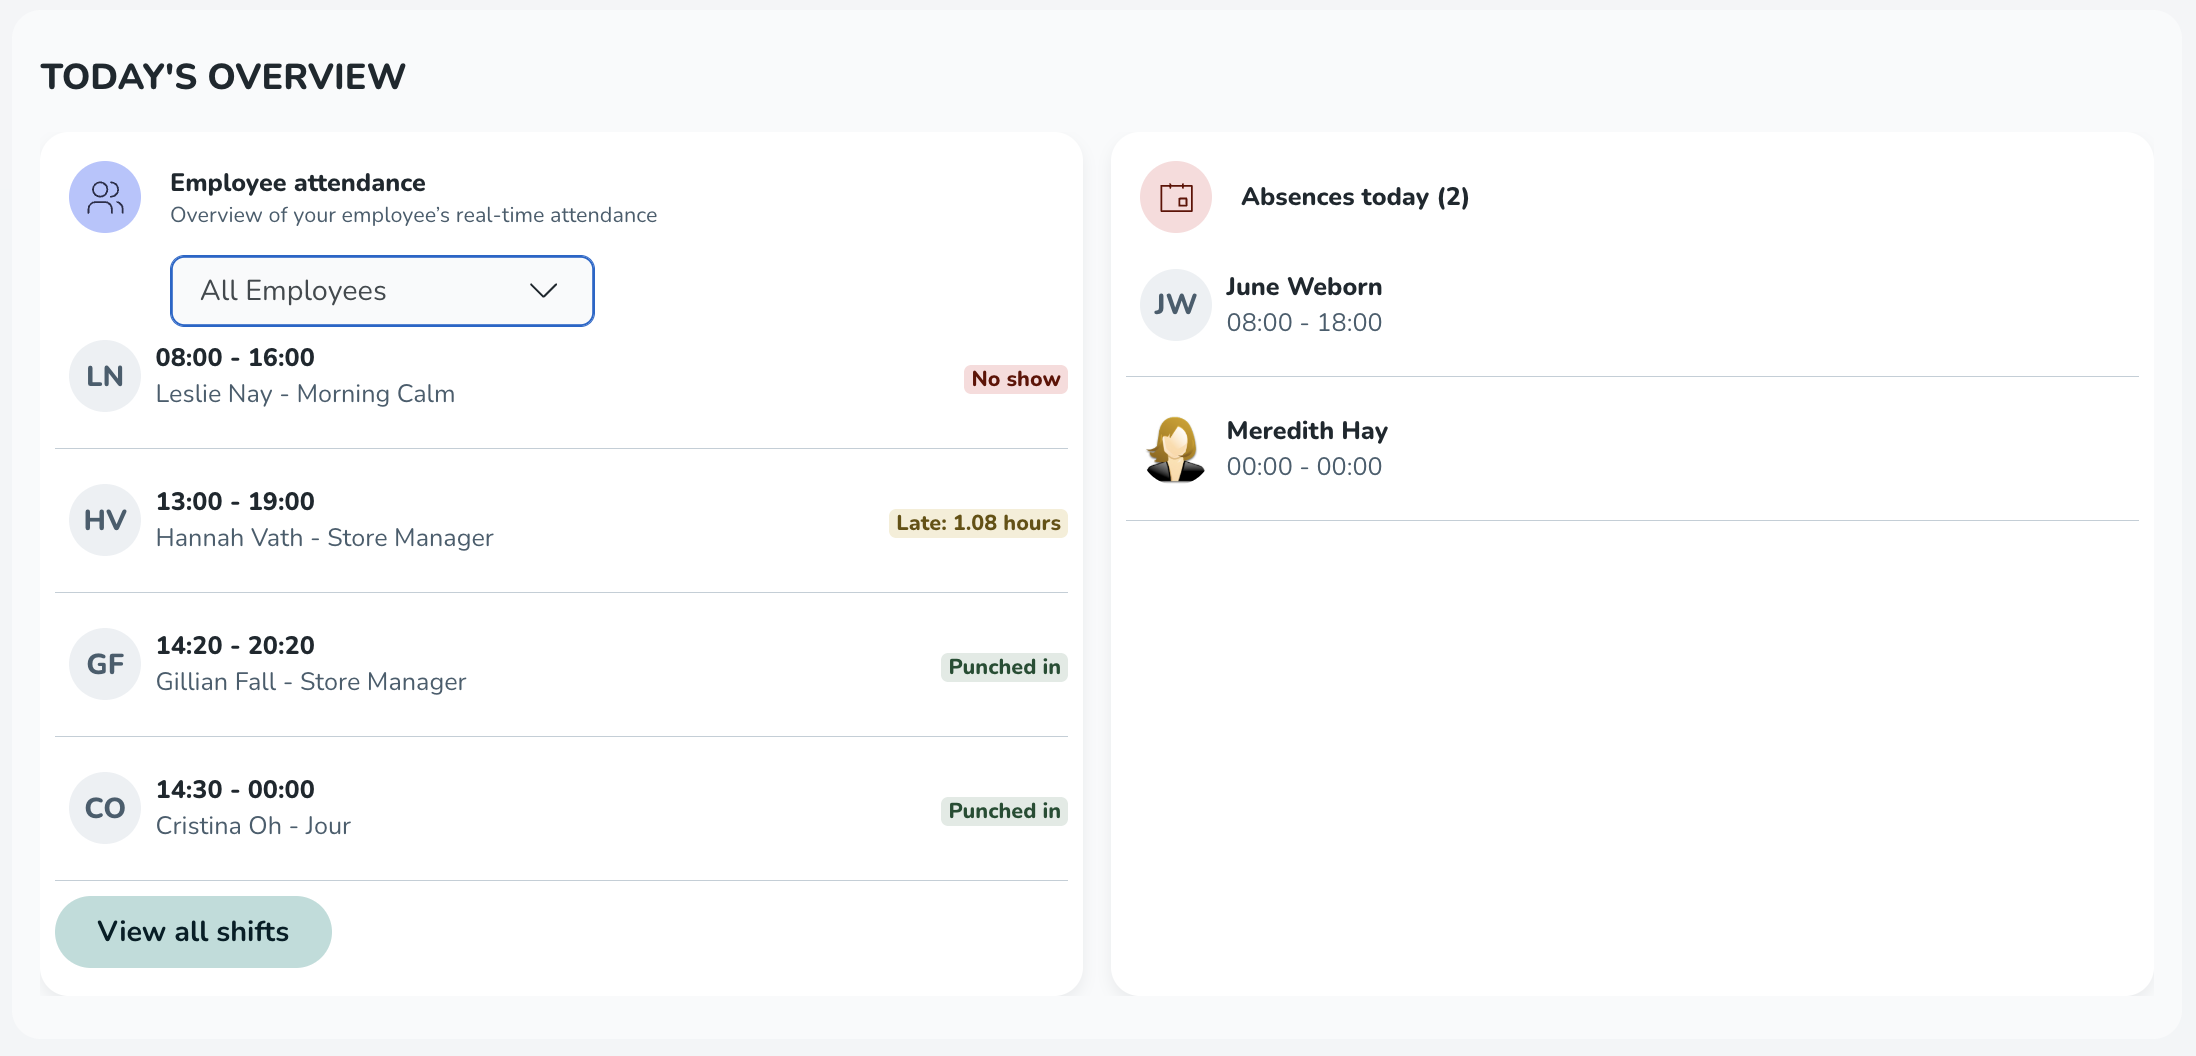Click the dropdown chevron arrow

click(x=543, y=291)
